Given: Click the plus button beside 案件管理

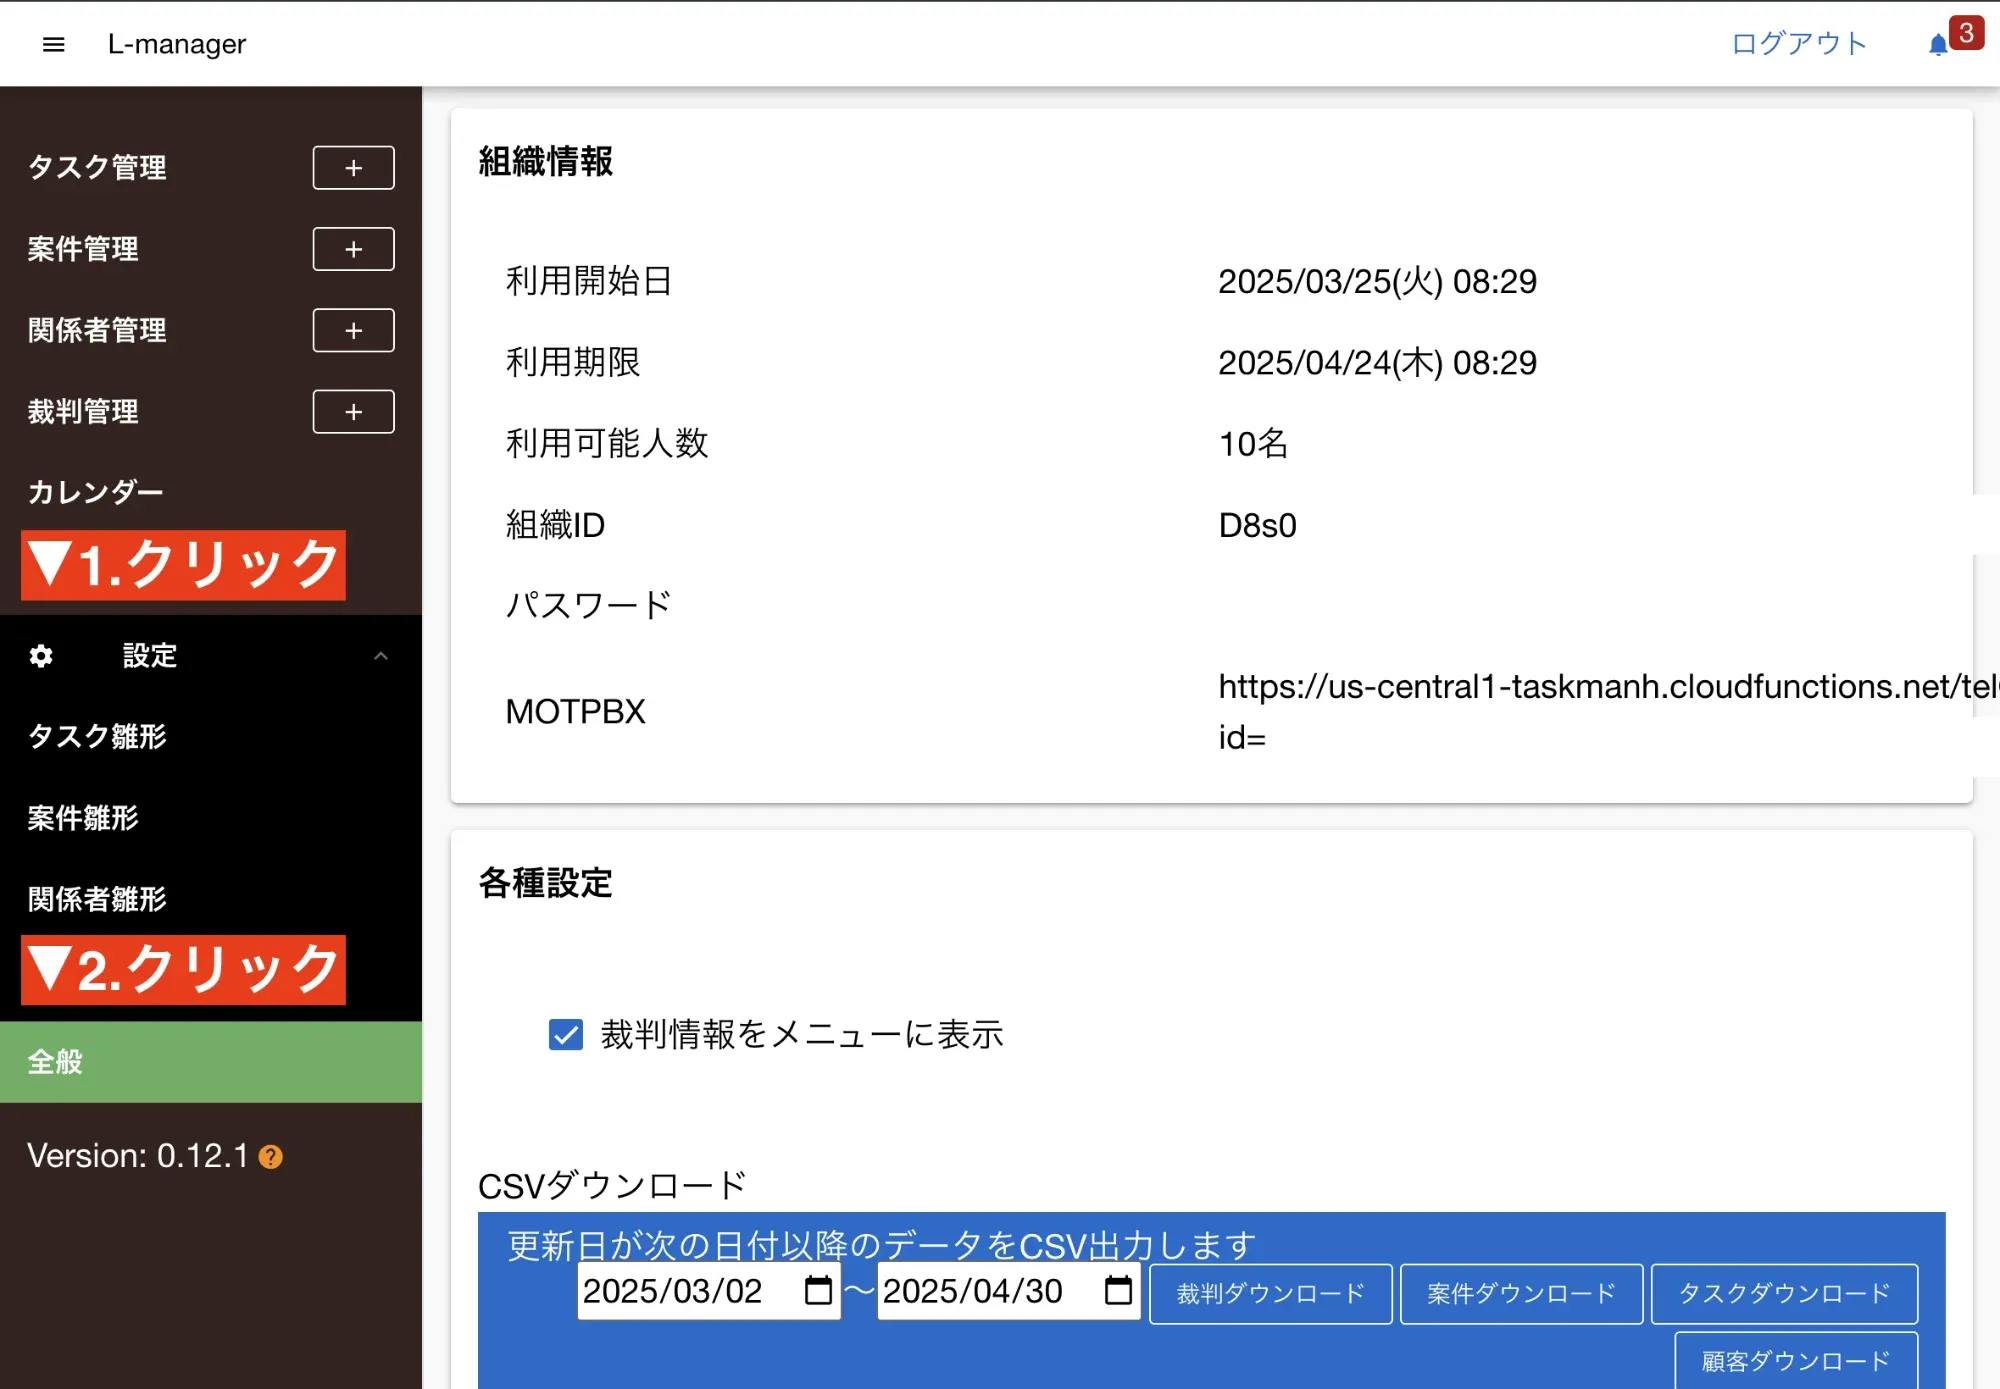Looking at the screenshot, I should 353,249.
